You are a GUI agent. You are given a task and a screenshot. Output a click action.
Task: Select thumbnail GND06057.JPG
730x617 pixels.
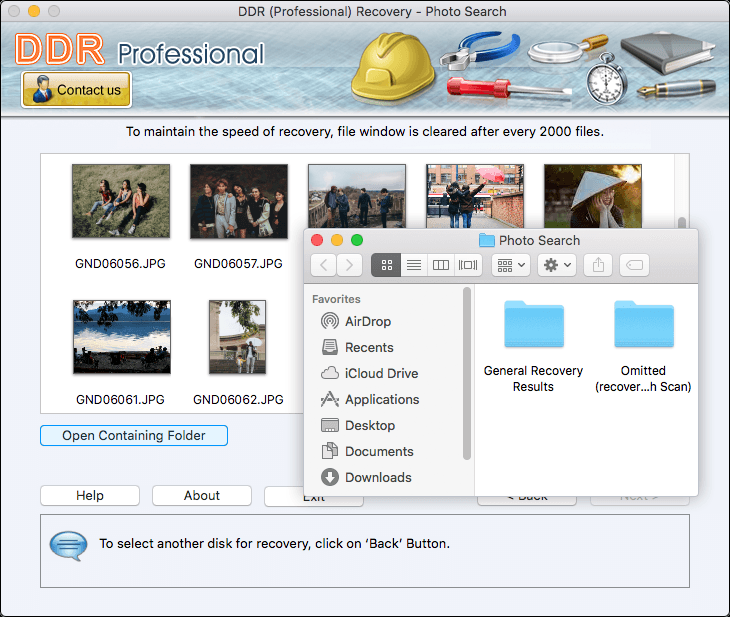[x=239, y=201]
